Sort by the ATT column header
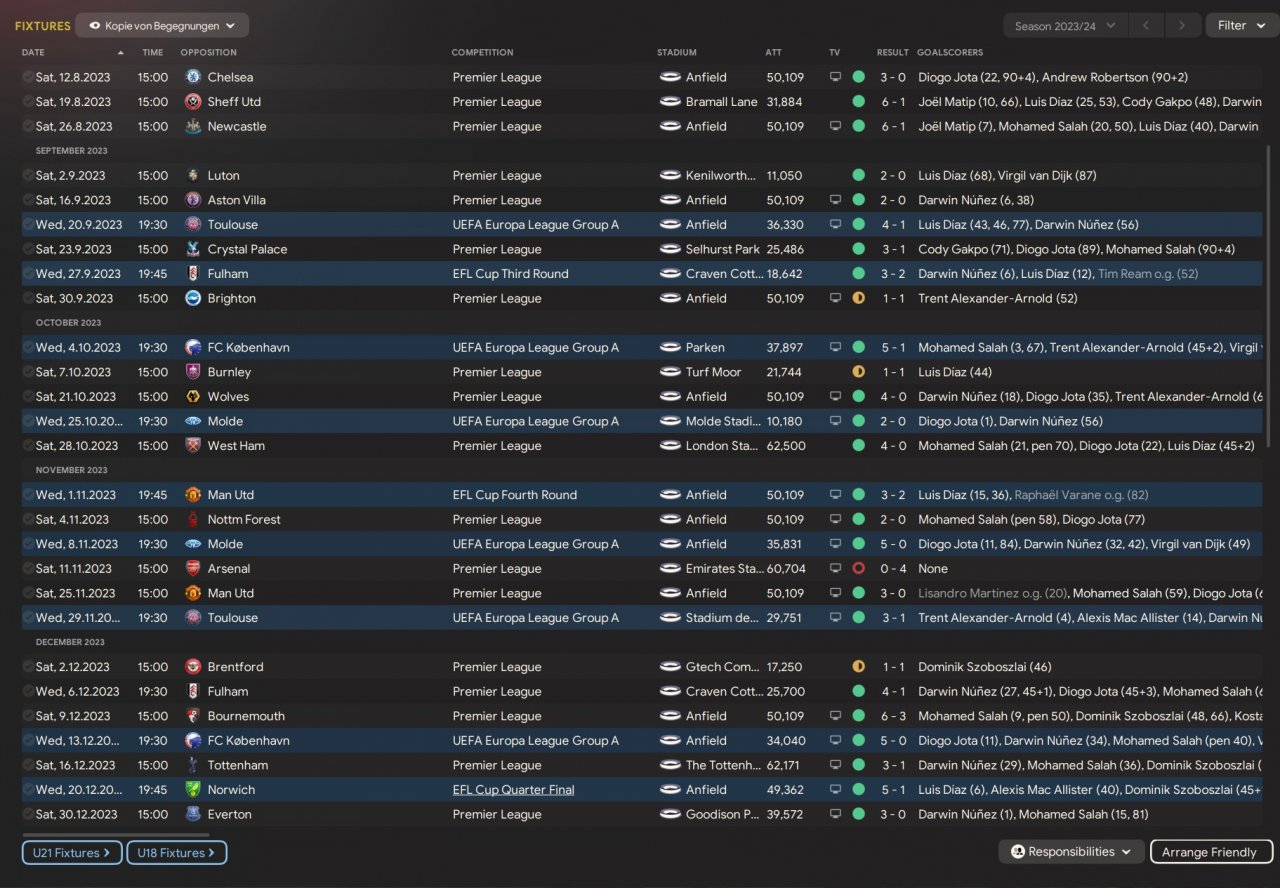The height and width of the screenshot is (888, 1280). pos(774,52)
